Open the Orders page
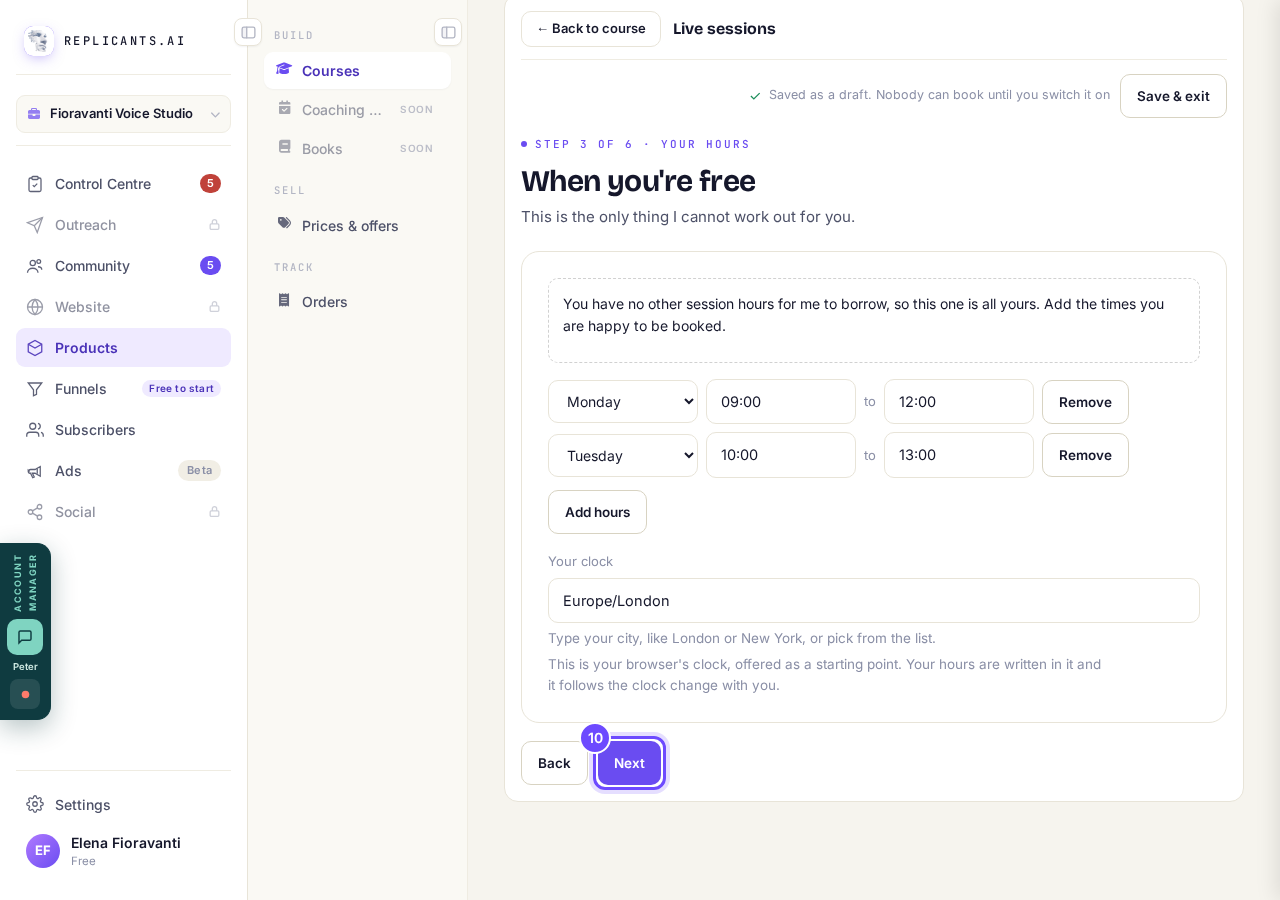The image size is (1280, 900). pyautogui.click(x=357, y=301)
